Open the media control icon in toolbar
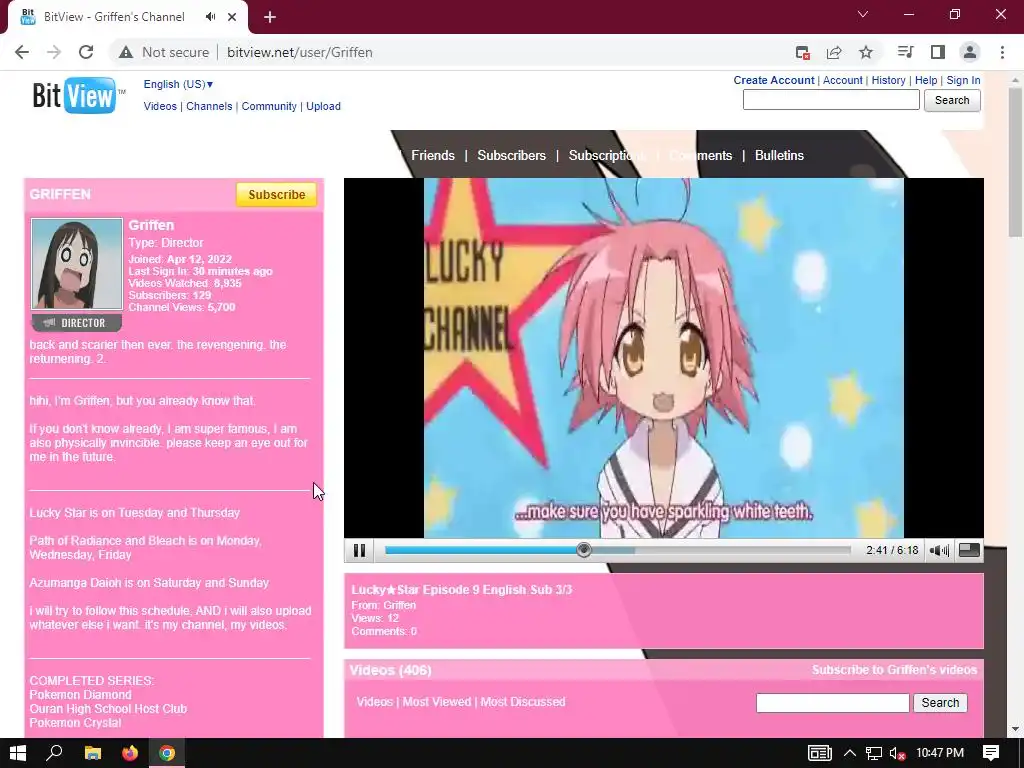Viewport: 1024px width, 768px height. (906, 52)
